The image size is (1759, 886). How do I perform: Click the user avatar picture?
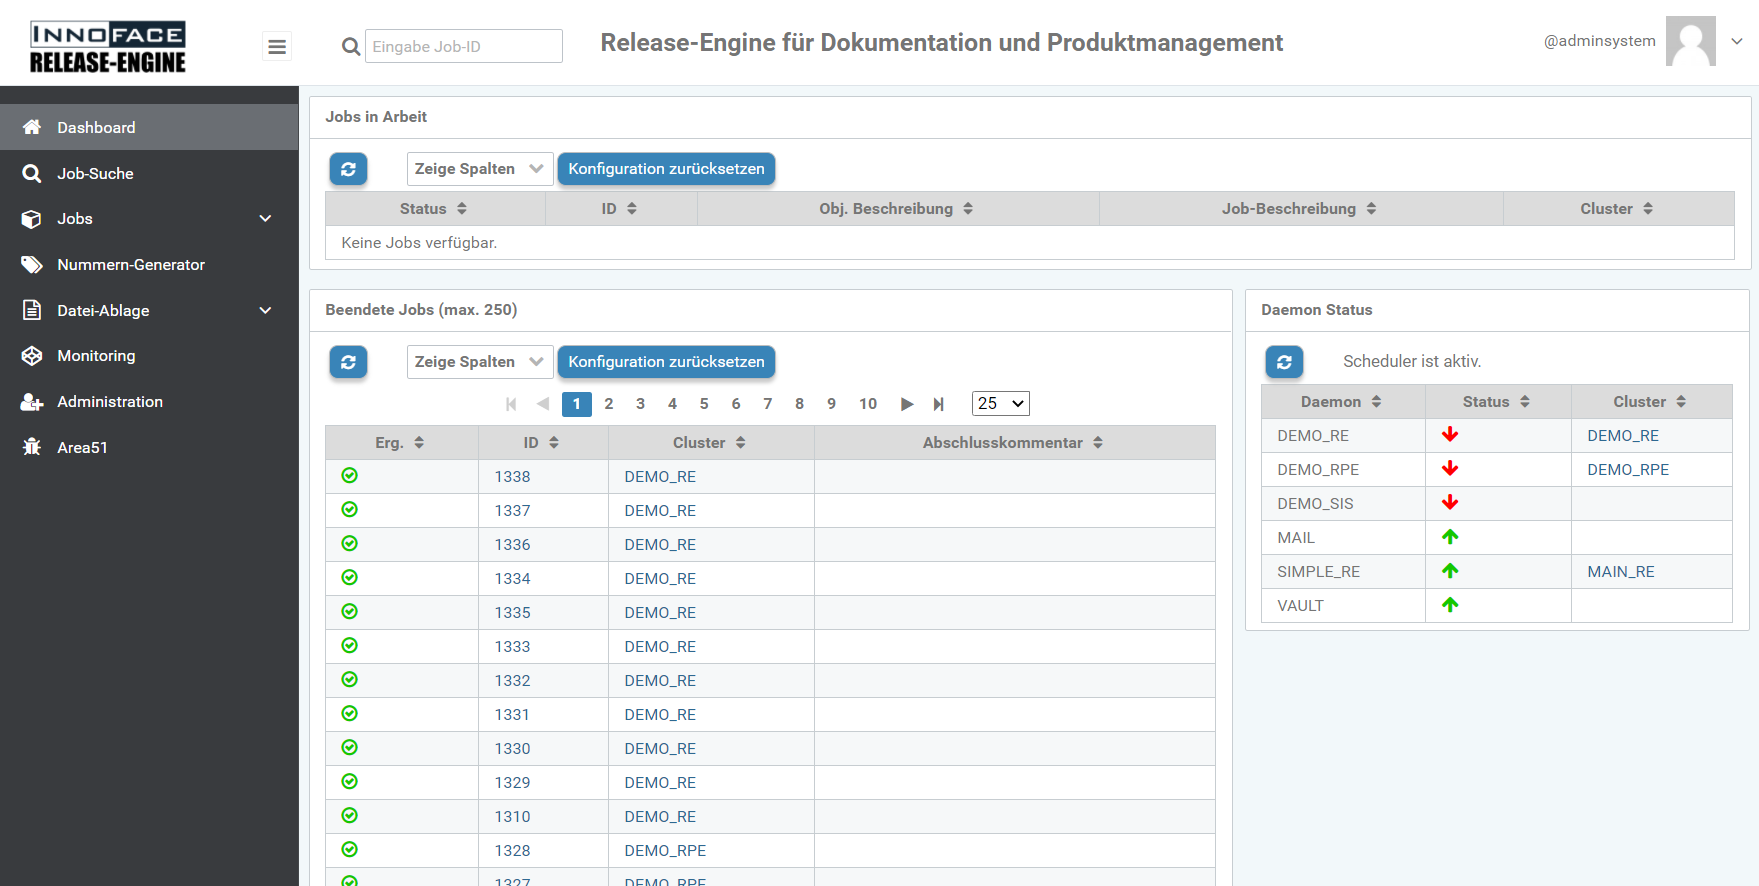1690,42
